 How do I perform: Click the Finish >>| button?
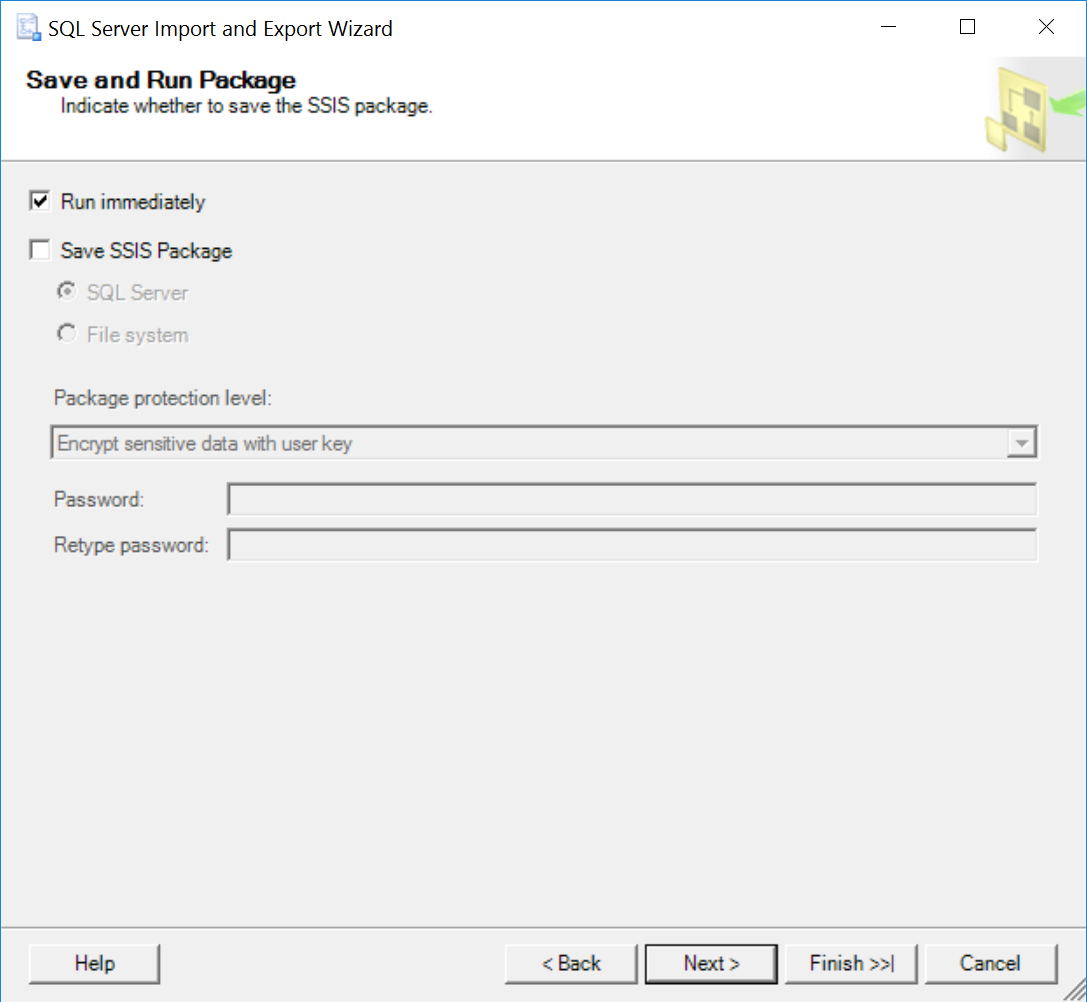851,964
